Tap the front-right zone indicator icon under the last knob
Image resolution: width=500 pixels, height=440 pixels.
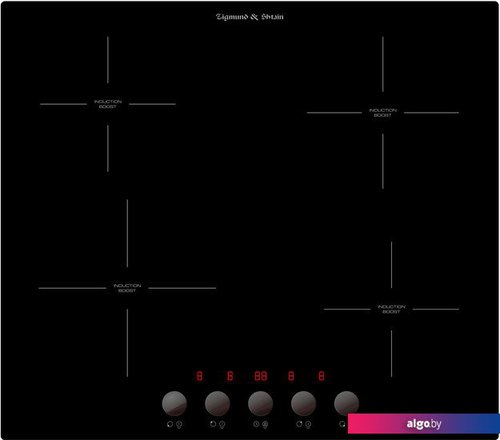tap(342, 424)
